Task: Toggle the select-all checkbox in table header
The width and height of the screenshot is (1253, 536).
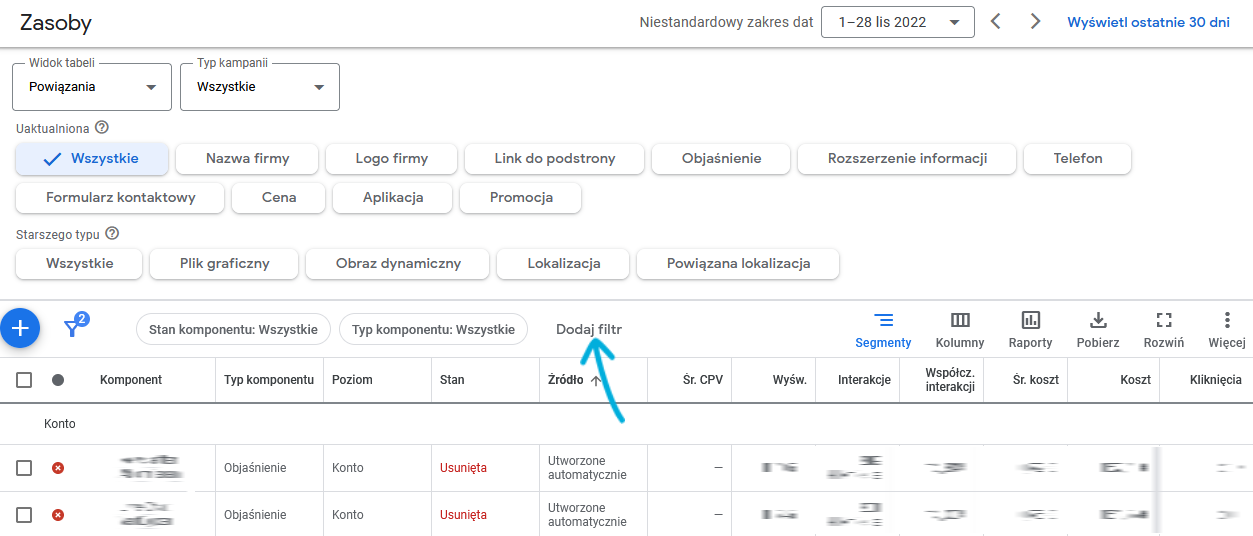Action: point(24,380)
